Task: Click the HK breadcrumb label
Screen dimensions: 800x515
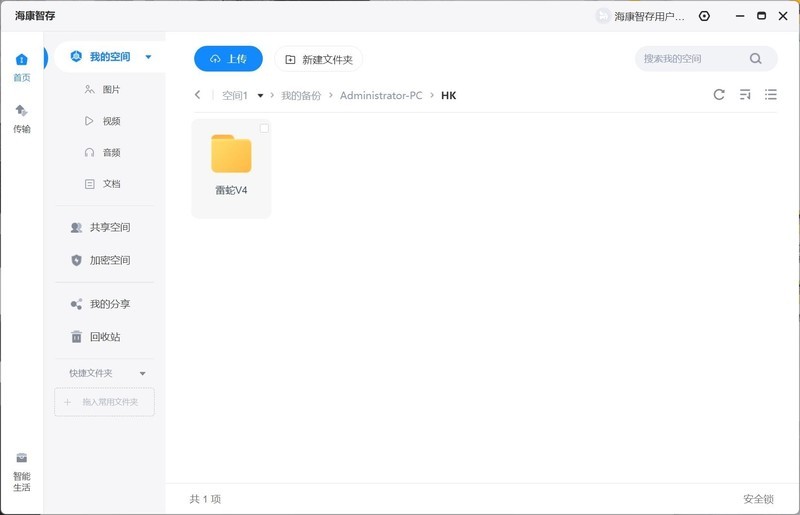Action: 448,95
